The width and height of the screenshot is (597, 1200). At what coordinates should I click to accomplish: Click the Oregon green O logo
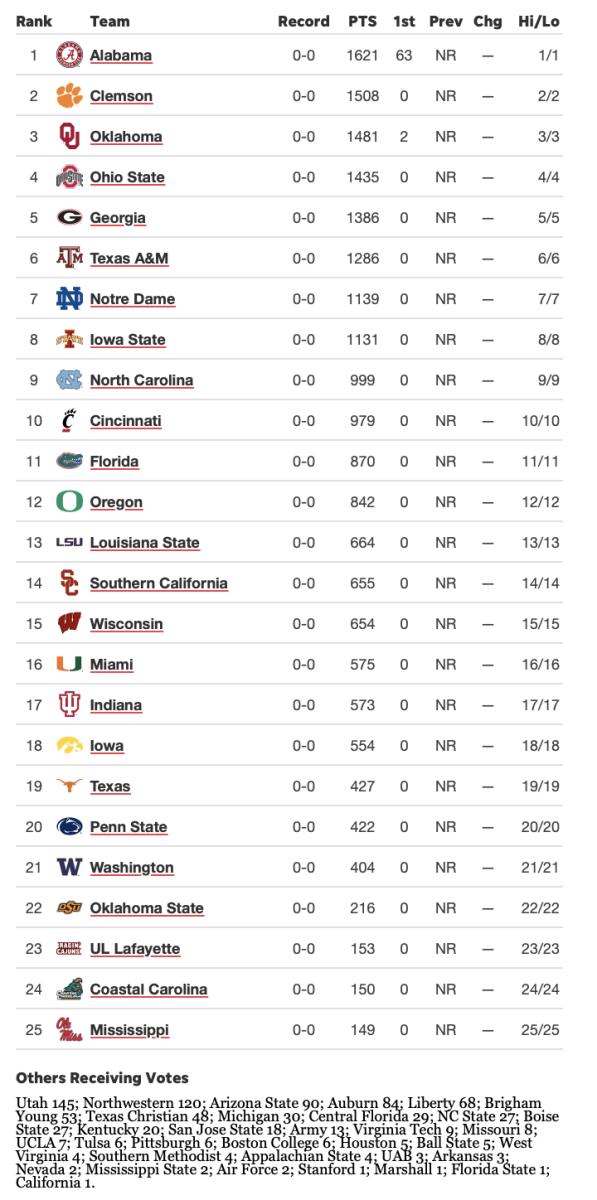pos(69,502)
